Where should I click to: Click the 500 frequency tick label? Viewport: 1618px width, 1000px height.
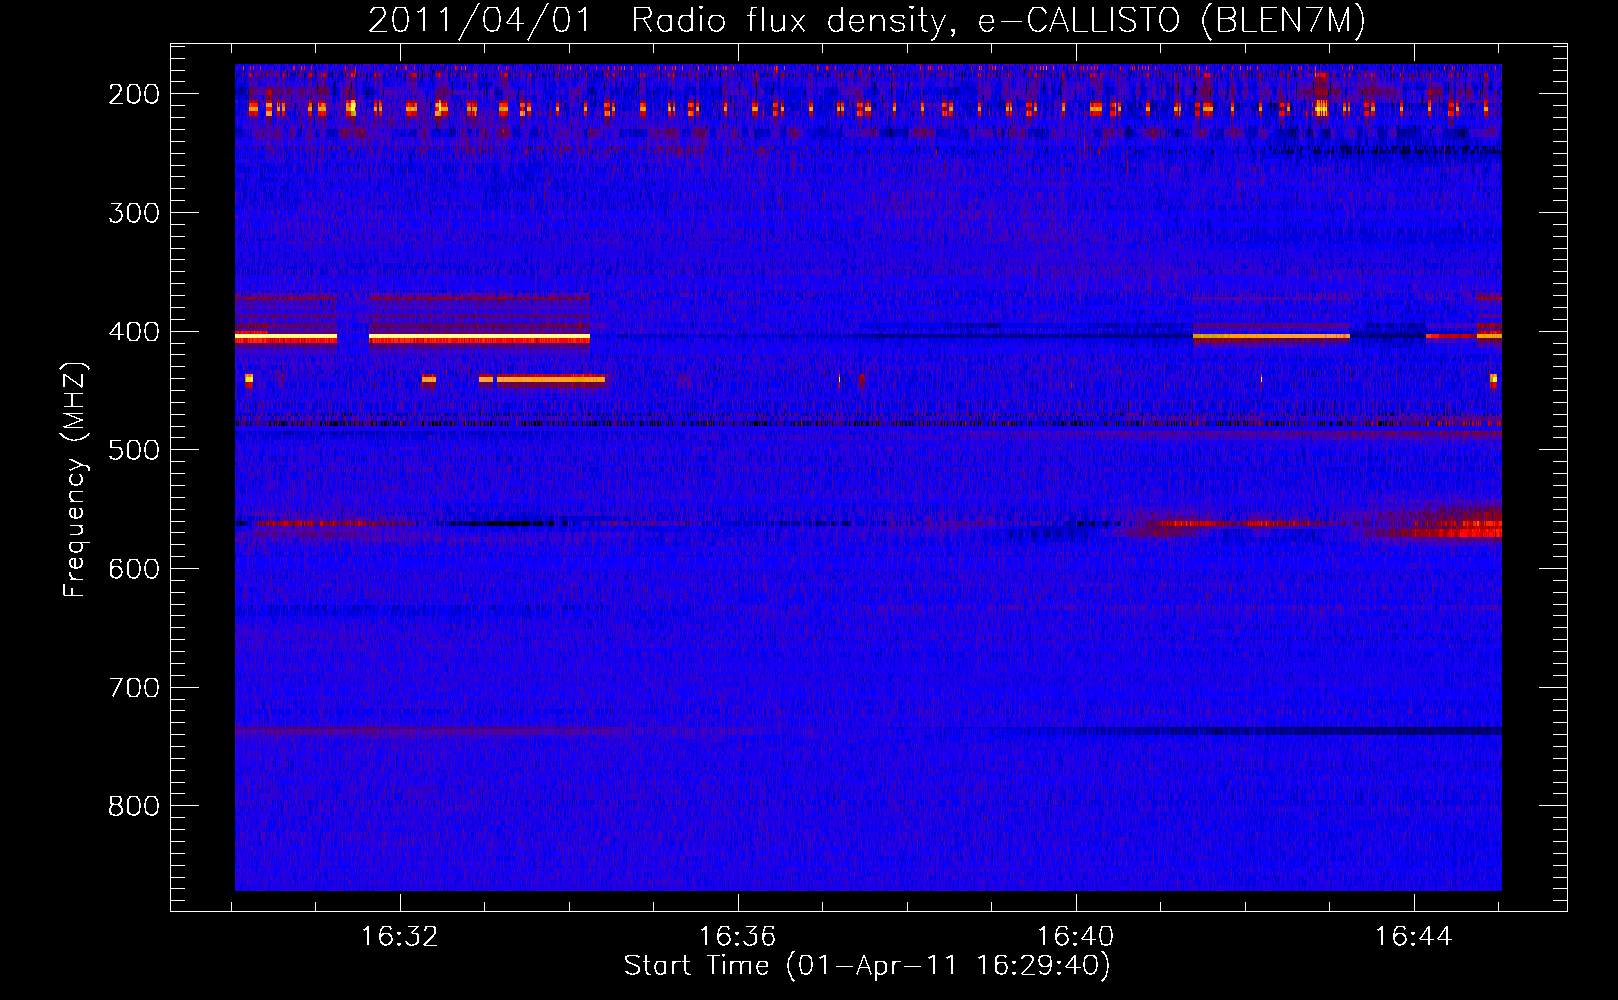click(134, 450)
